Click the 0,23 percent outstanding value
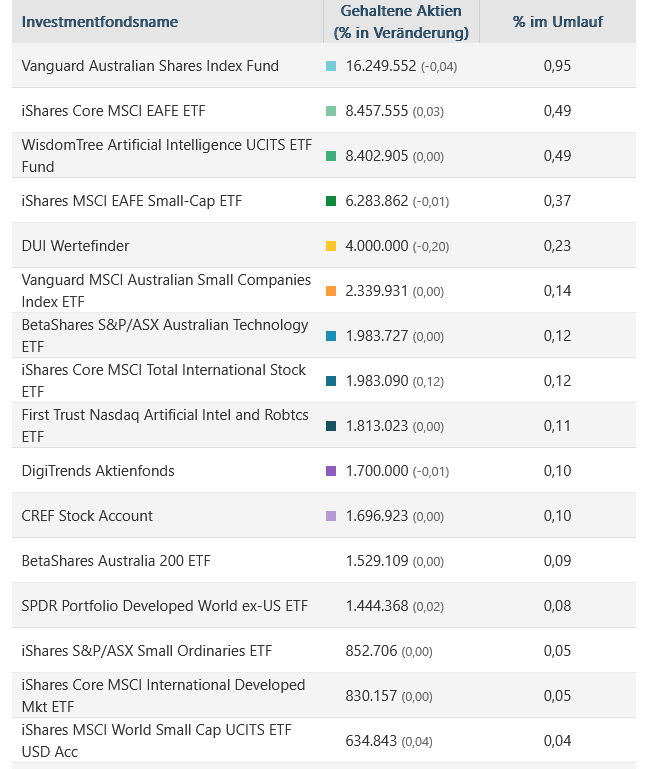 point(557,246)
